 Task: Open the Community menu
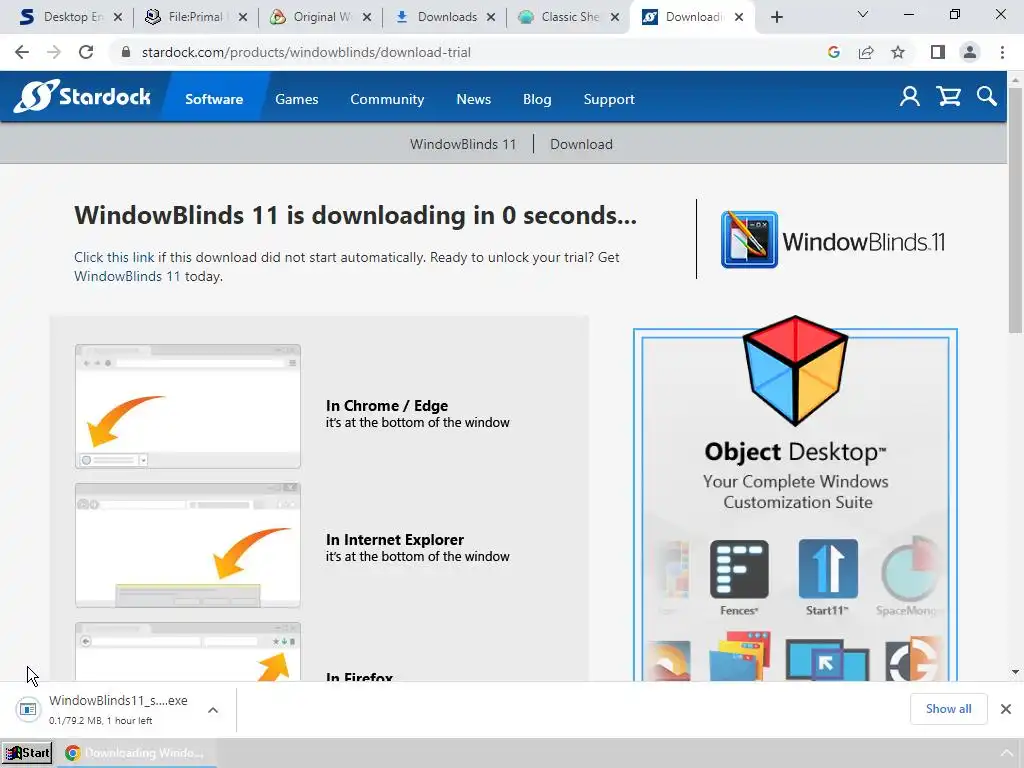point(387,99)
